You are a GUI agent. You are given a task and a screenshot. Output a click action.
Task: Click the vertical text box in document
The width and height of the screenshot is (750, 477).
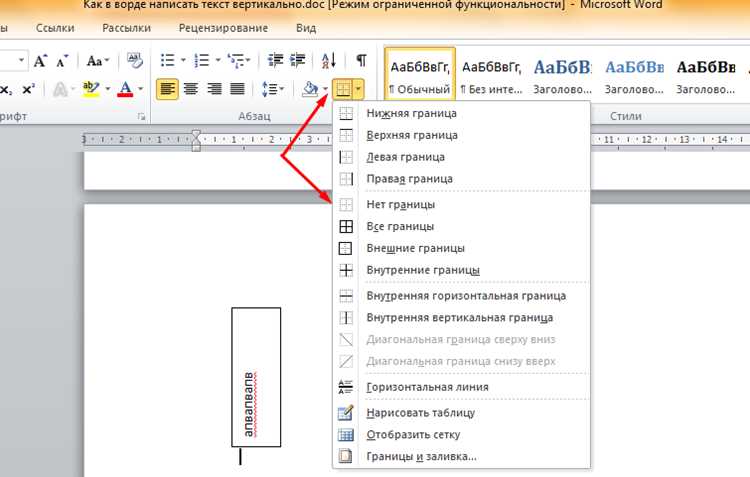click(x=256, y=377)
